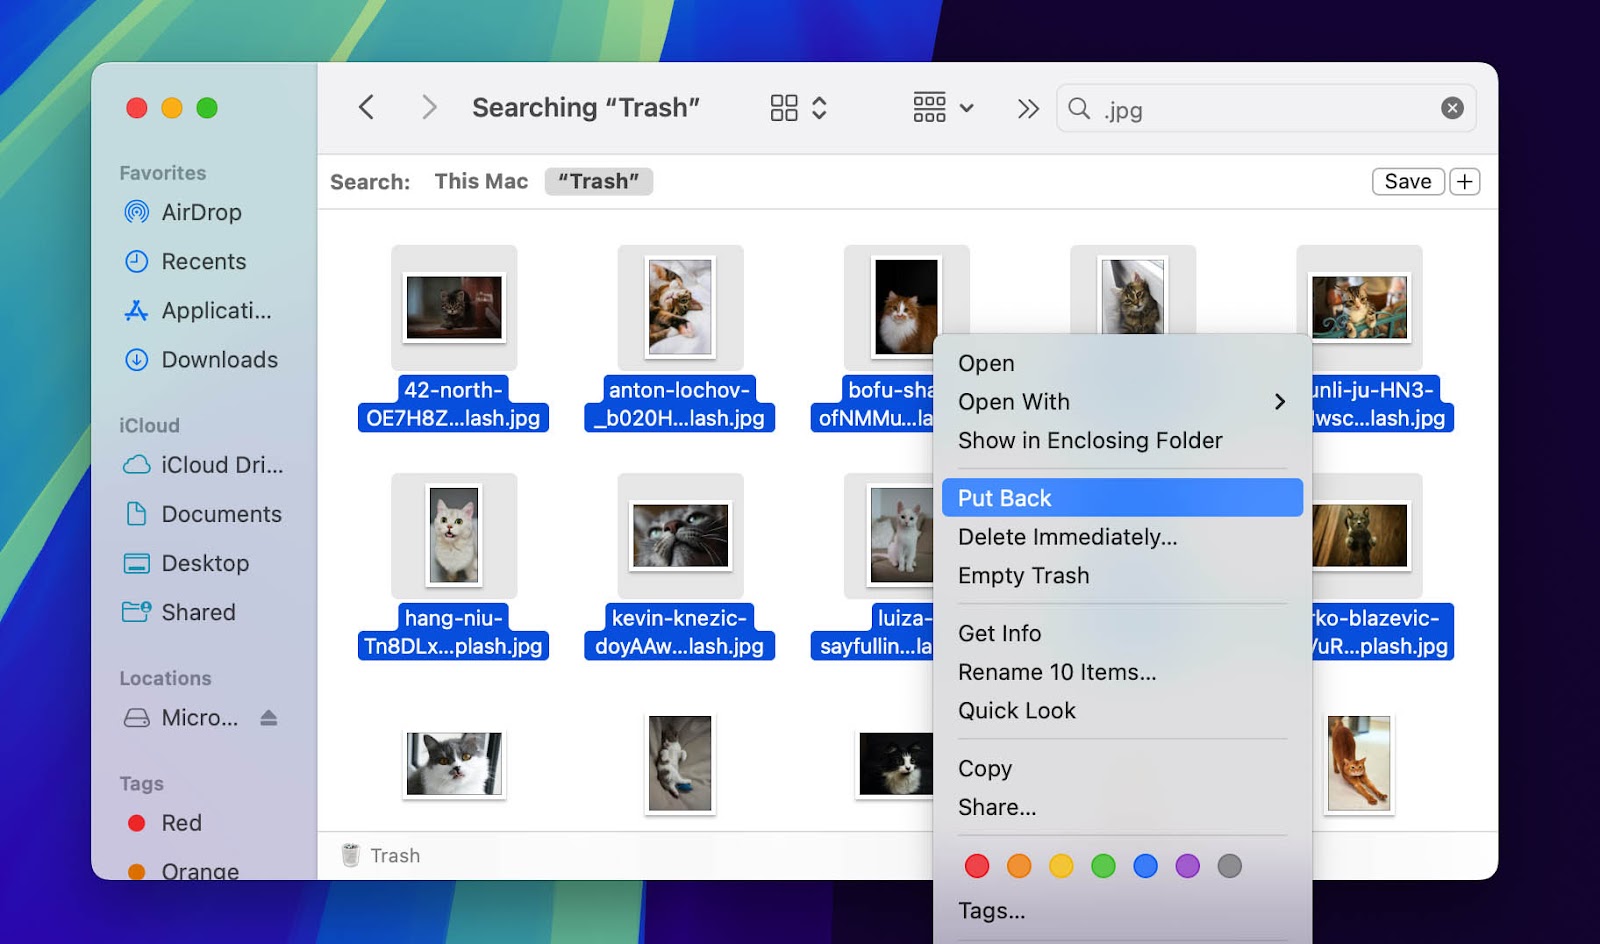Click the file name kevin-knezic-doyAAw...lash.jpg
This screenshot has width=1600, height=944.
679,632
